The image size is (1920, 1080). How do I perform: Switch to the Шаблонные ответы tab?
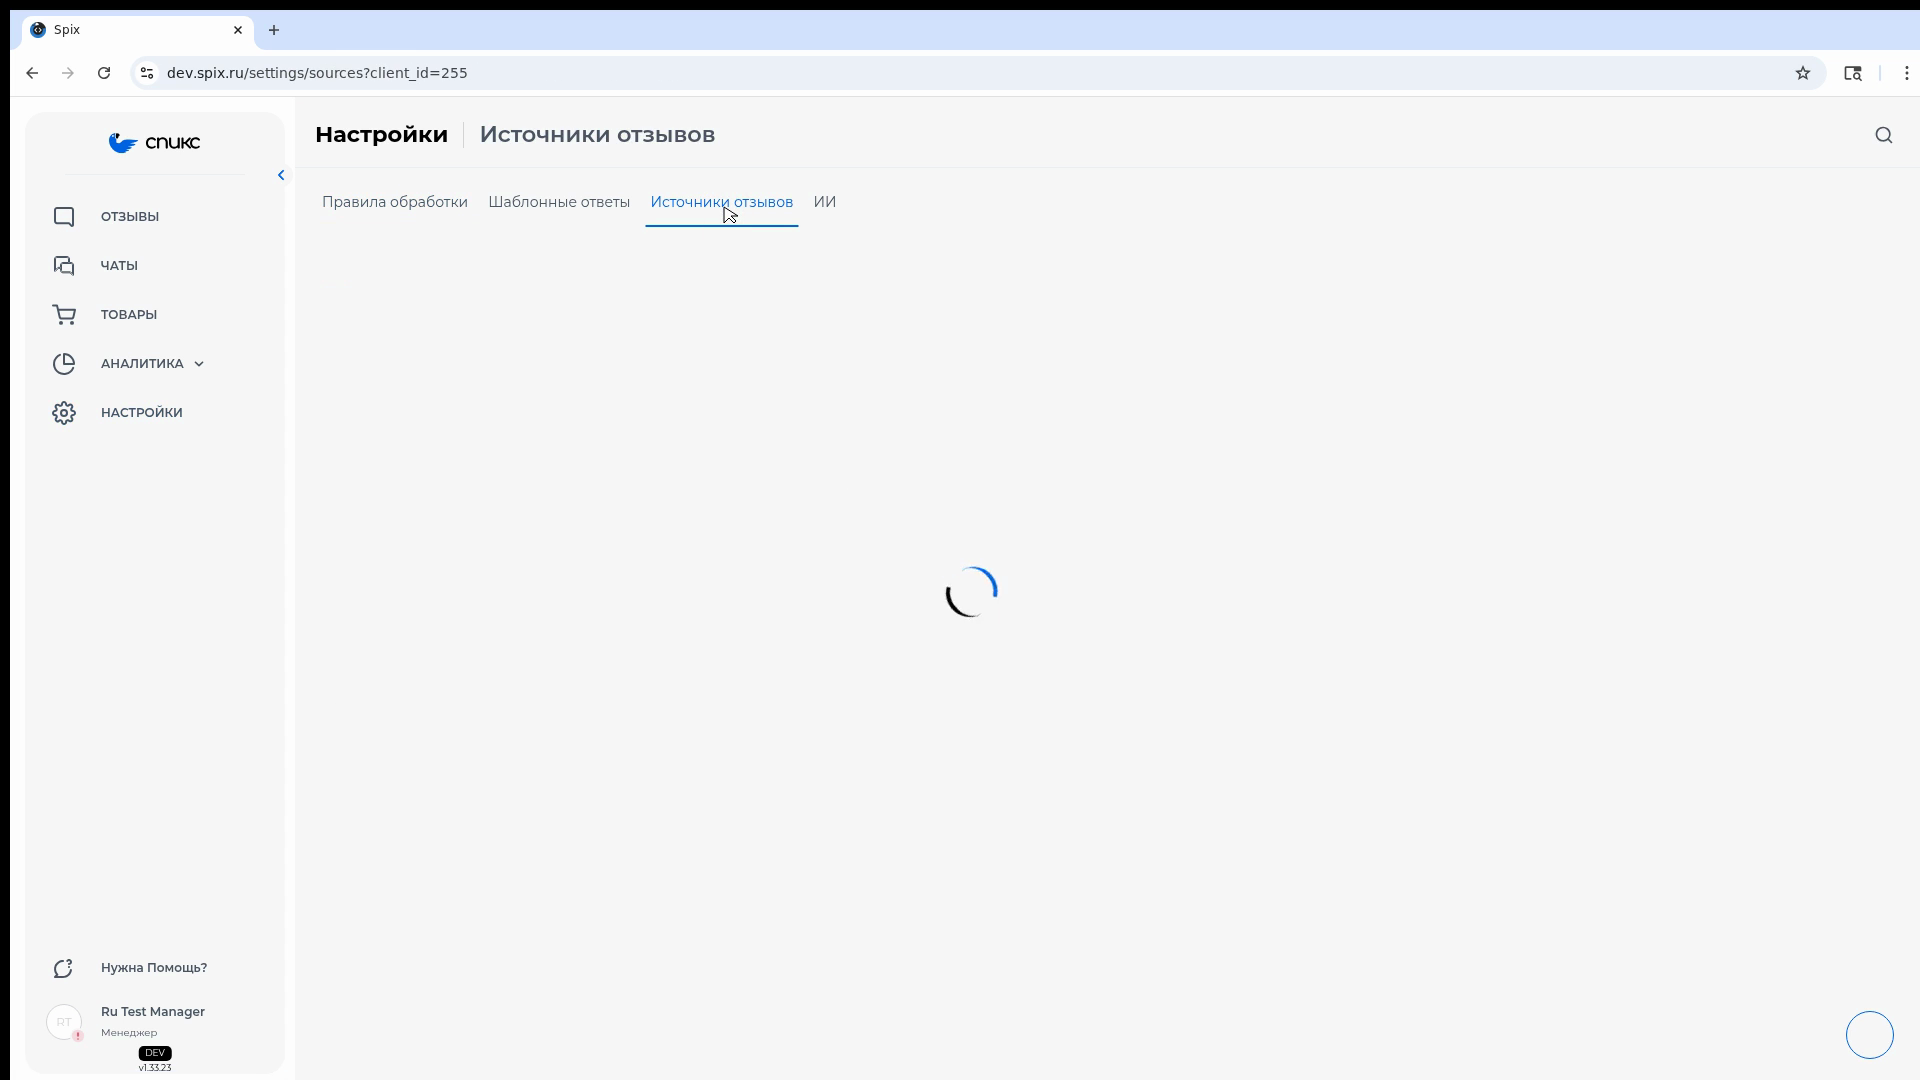click(x=559, y=202)
